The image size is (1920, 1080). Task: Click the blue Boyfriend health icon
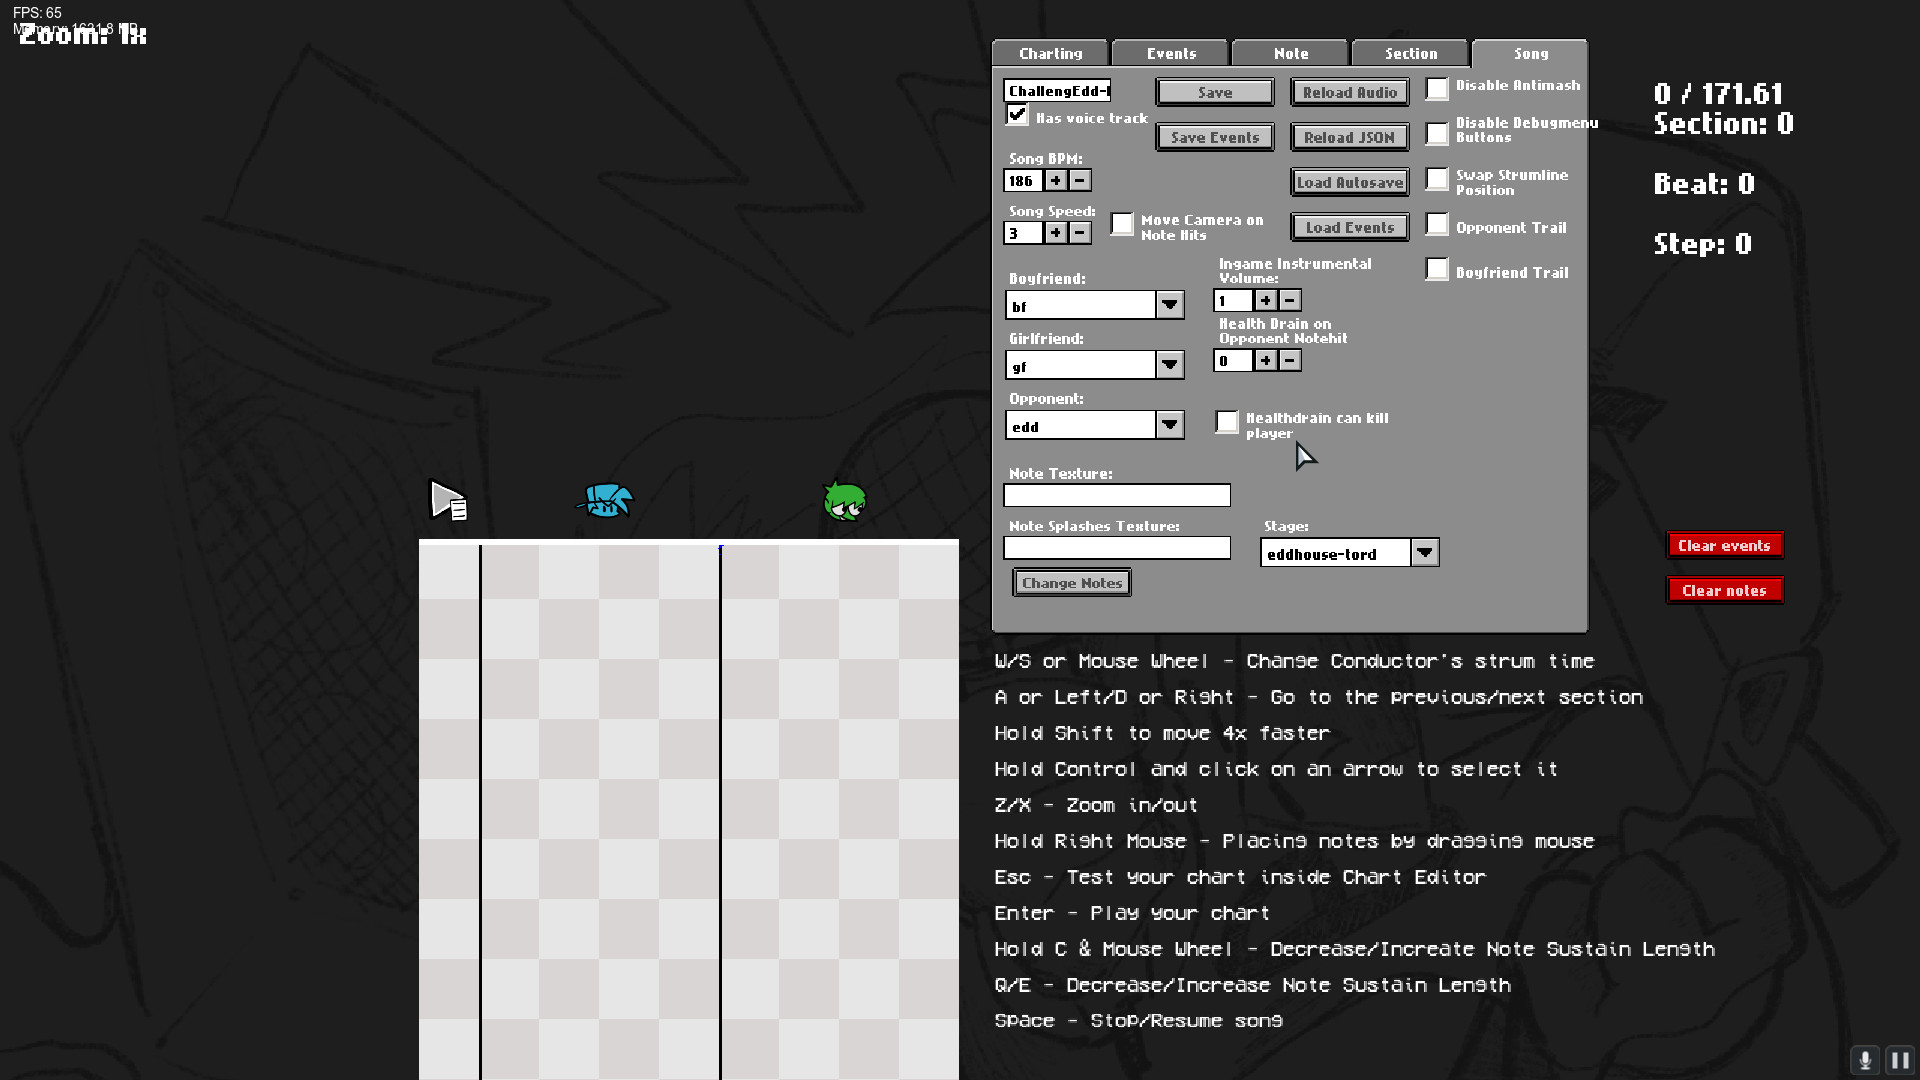click(606, 500)
